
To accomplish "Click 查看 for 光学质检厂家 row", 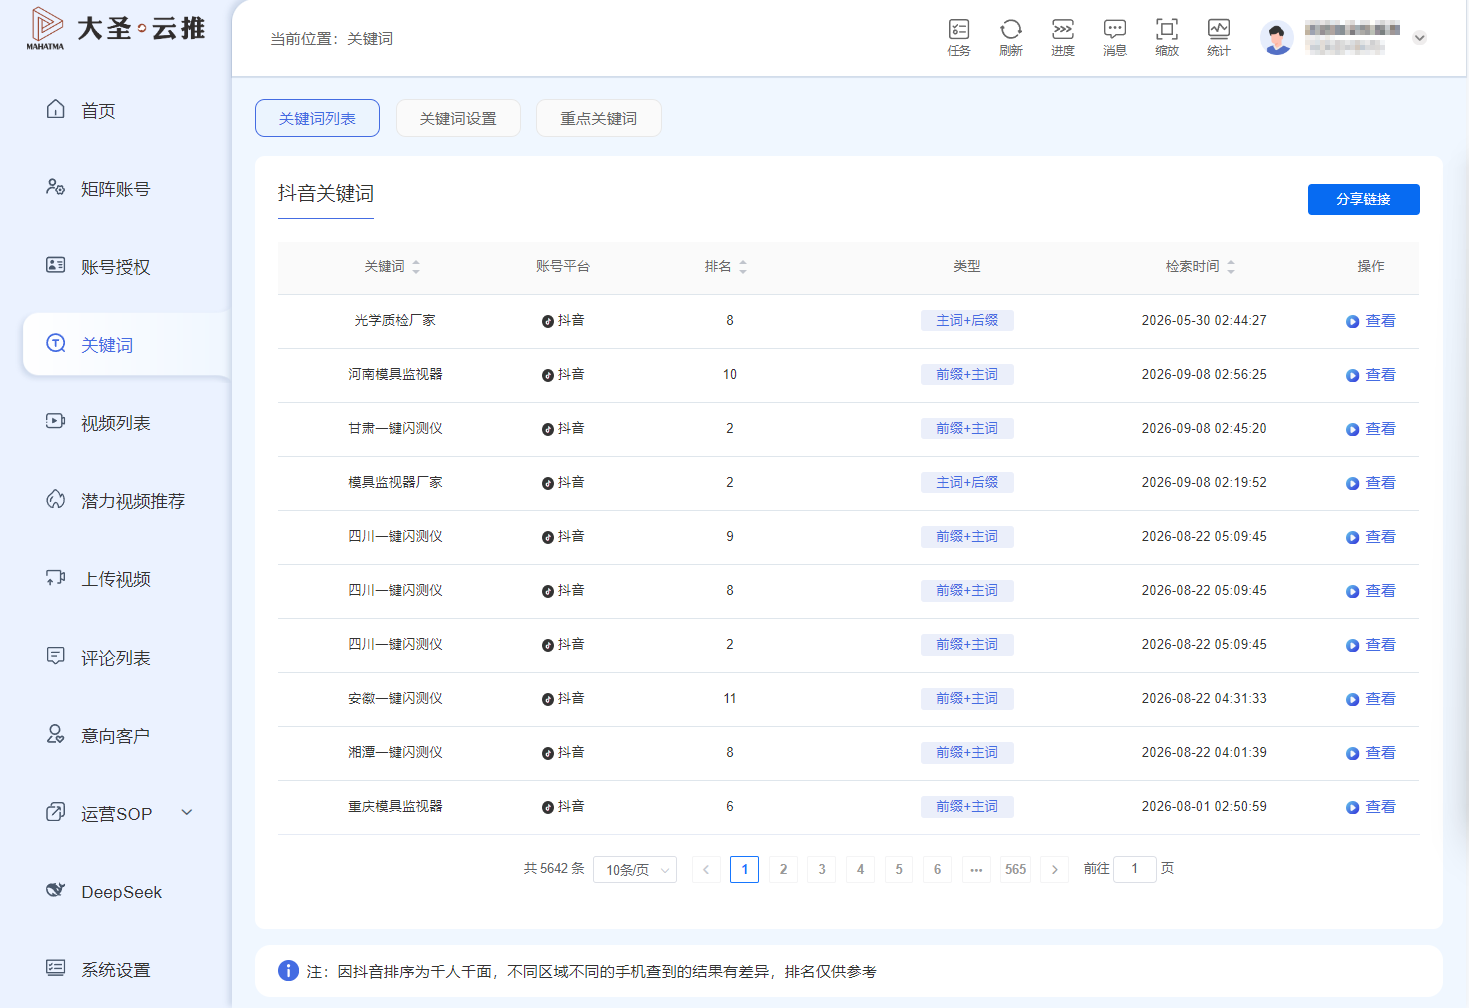I will (x=1371, y=321).
